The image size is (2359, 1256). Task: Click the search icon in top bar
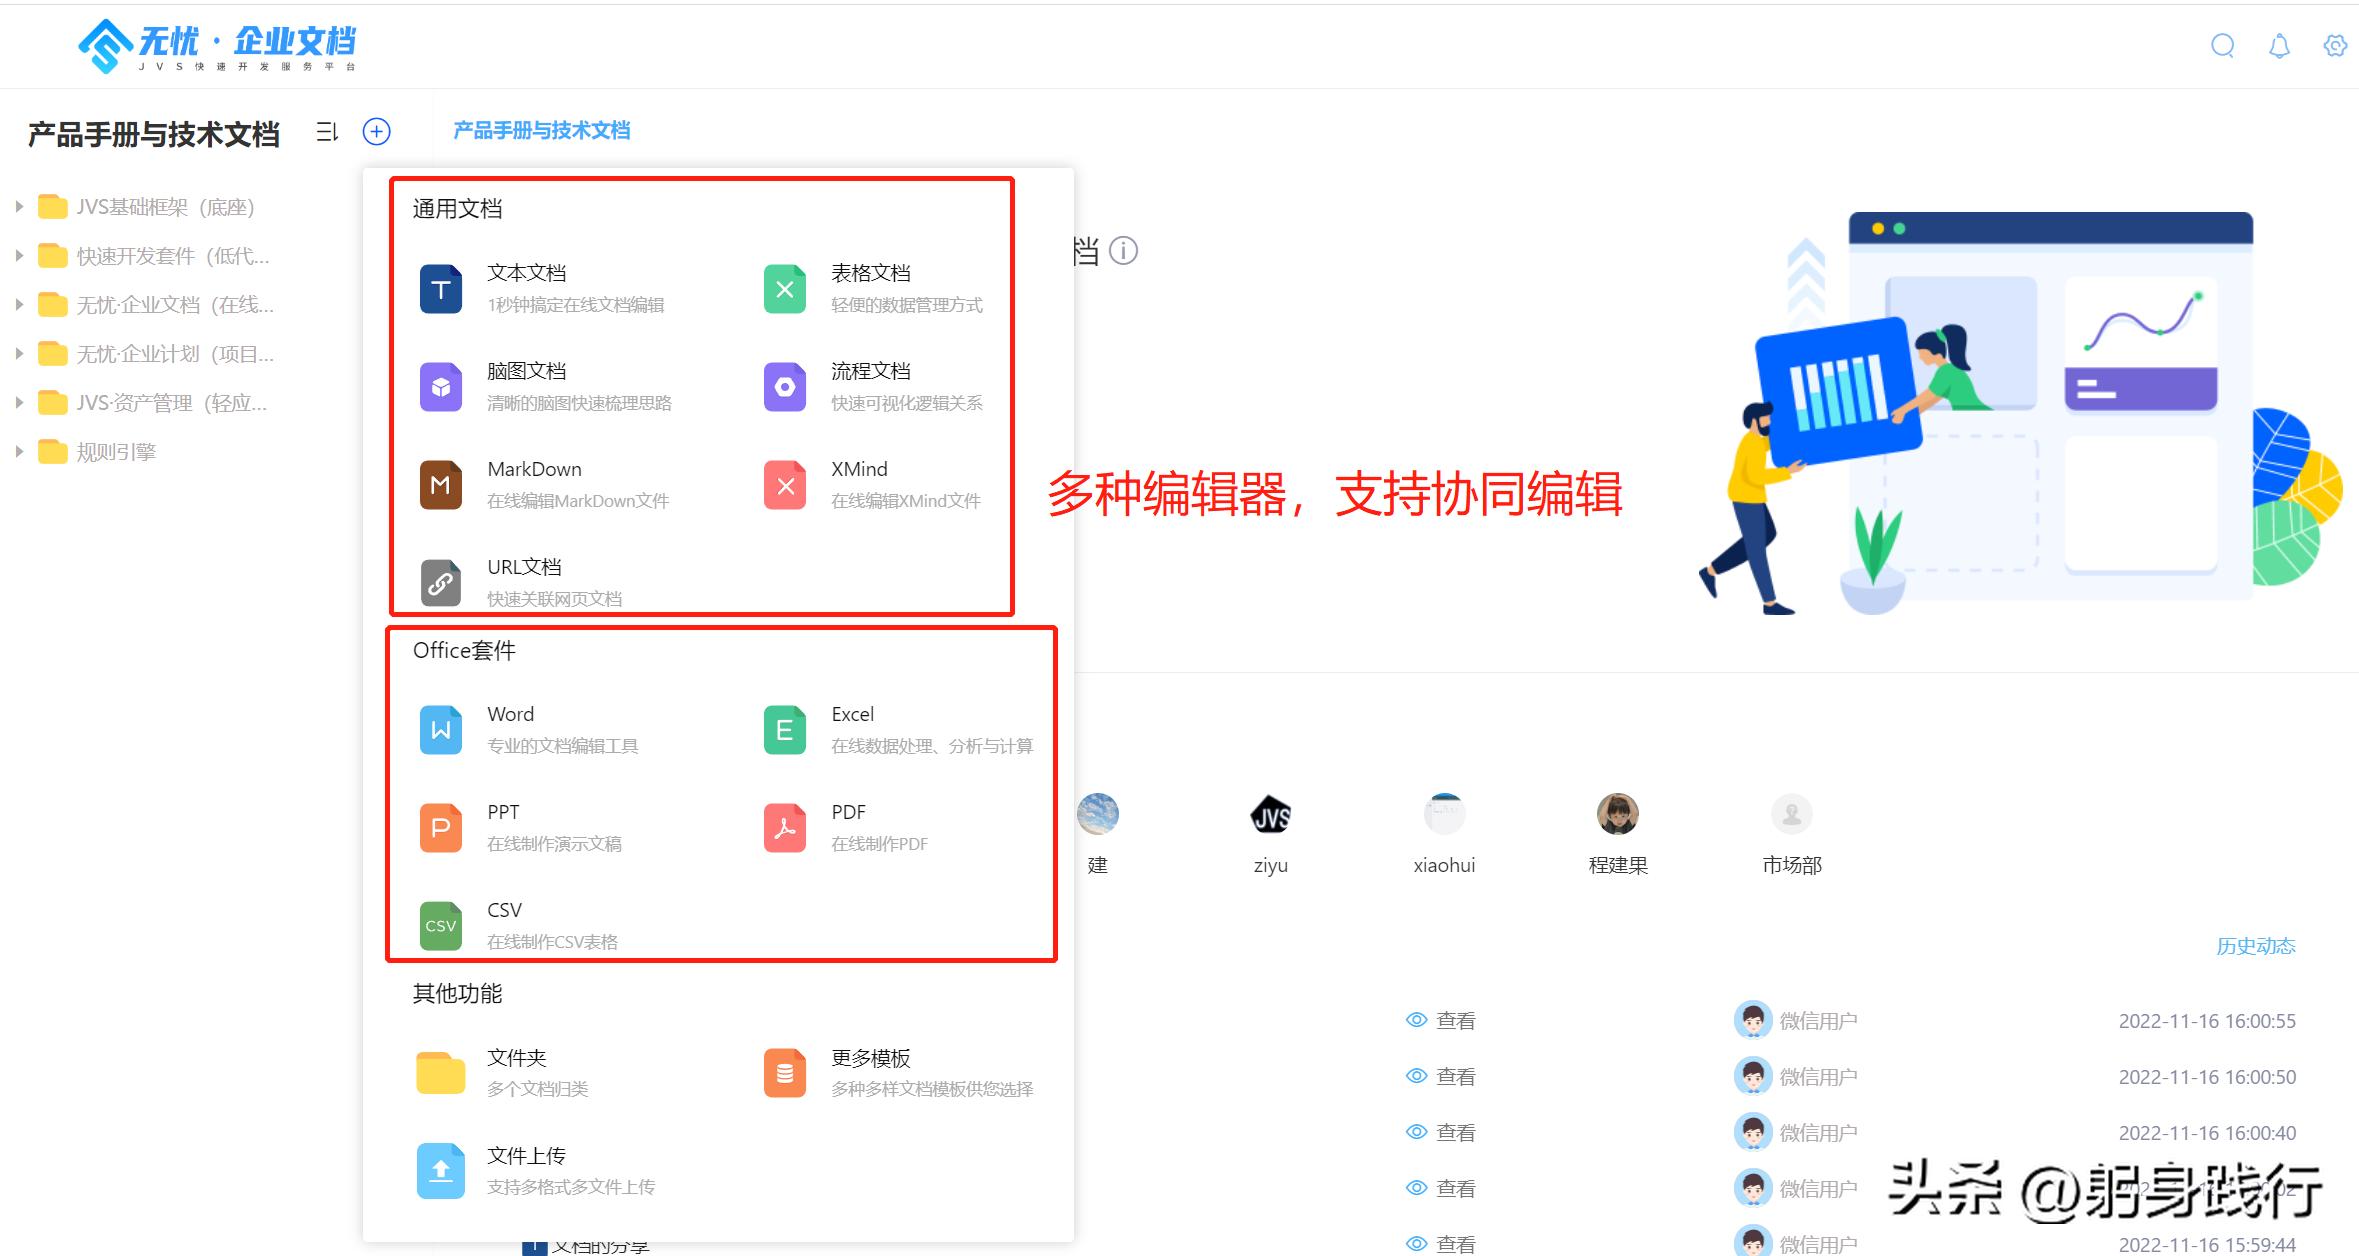point(2222,46)
